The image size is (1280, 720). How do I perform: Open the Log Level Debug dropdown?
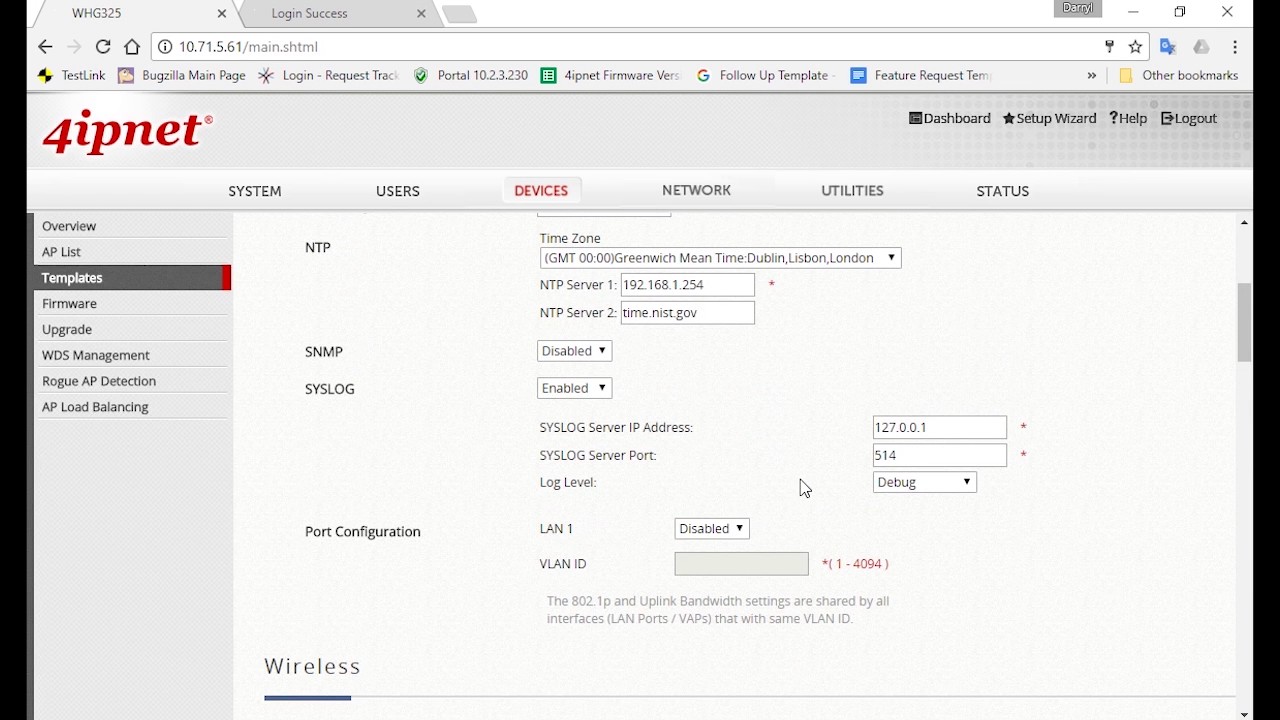(924, 482)
